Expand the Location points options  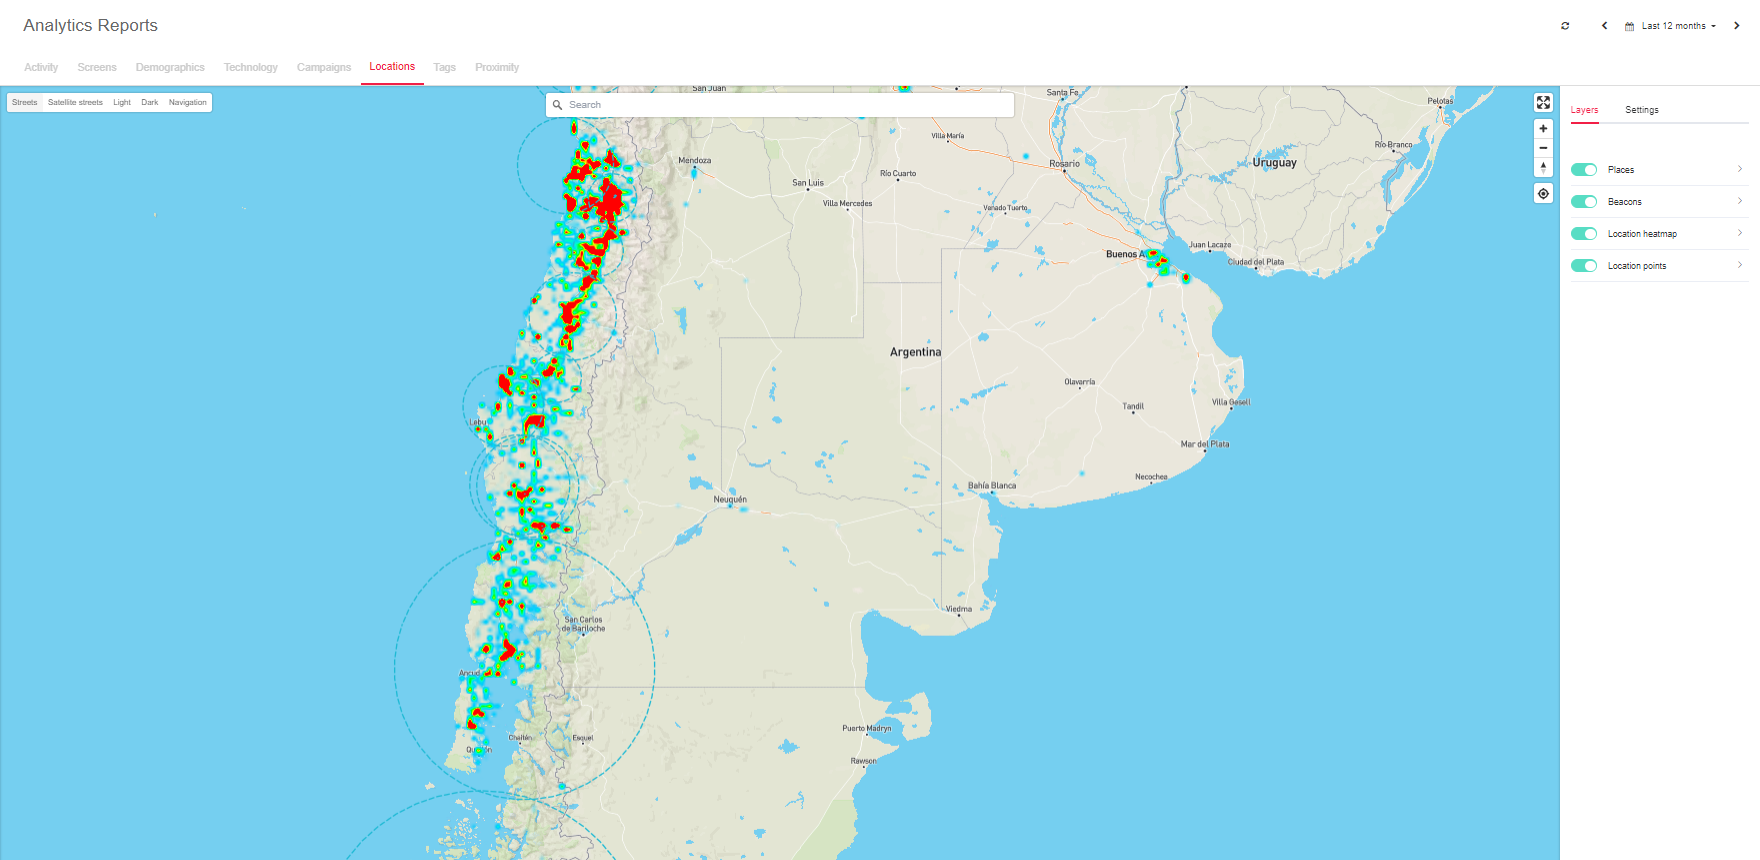click(x=1740, y=265)
